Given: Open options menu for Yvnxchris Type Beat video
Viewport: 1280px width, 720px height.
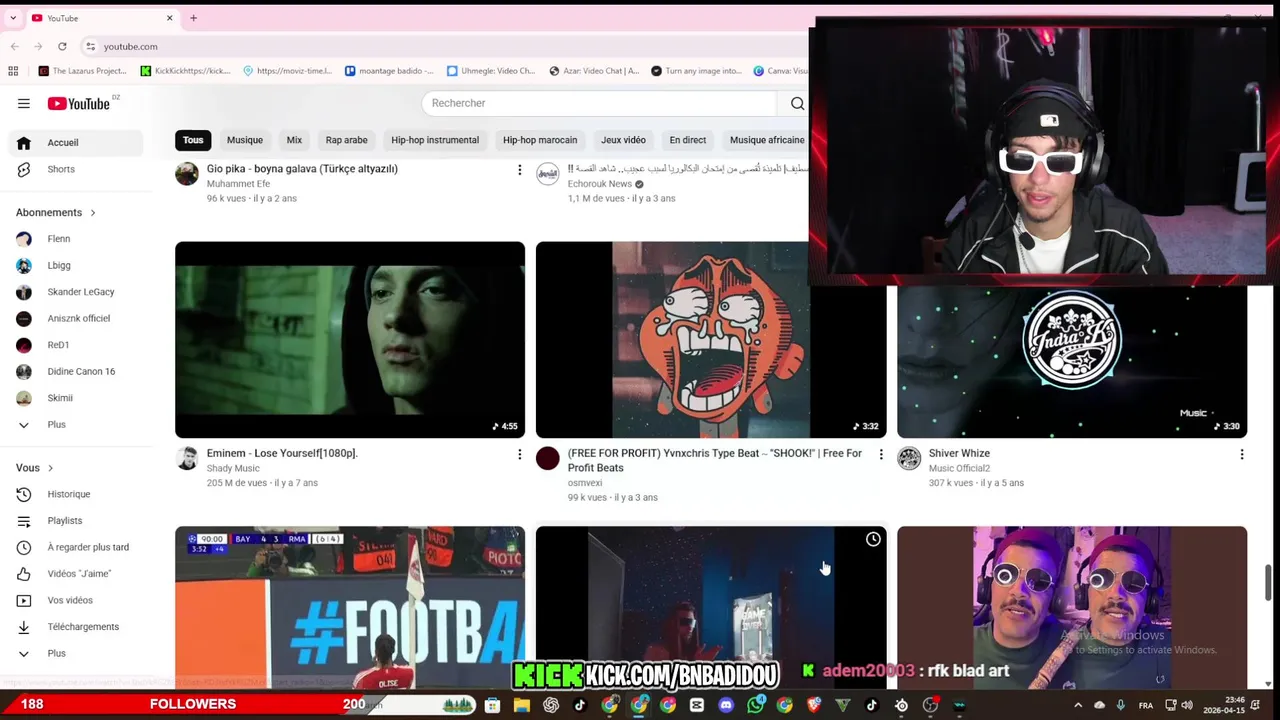Looking at the screenshot, I should point(880,454).
